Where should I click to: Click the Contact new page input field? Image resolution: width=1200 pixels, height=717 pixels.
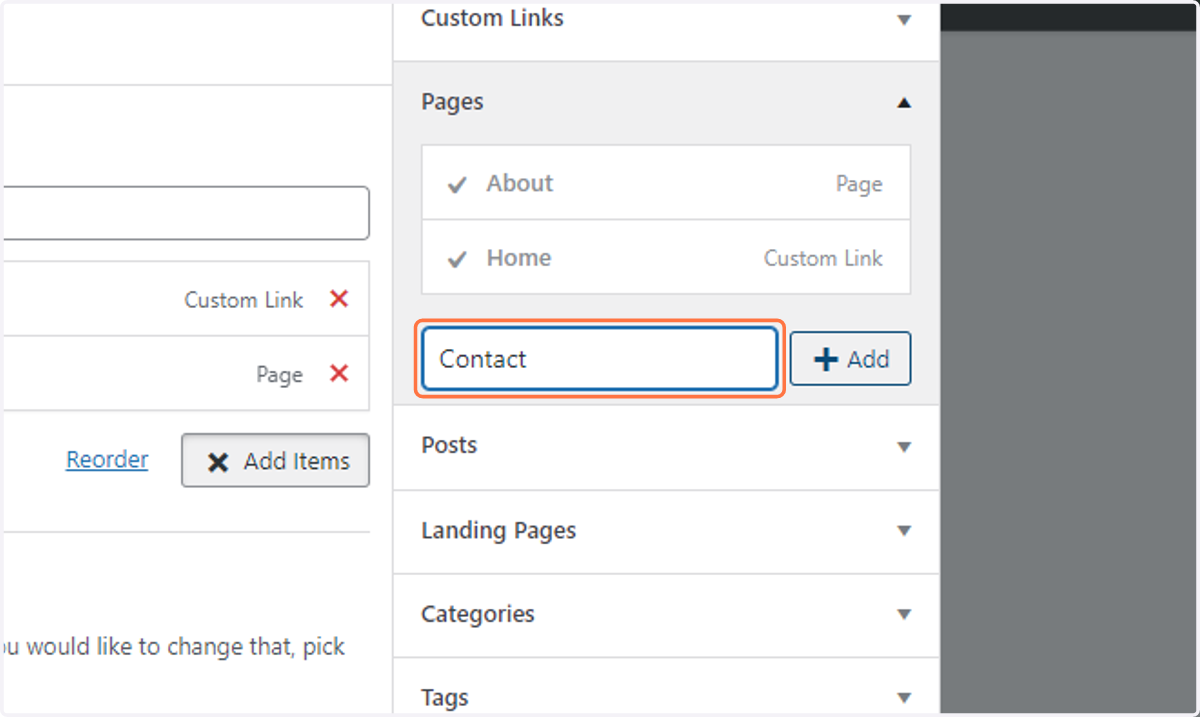[599, 359]
